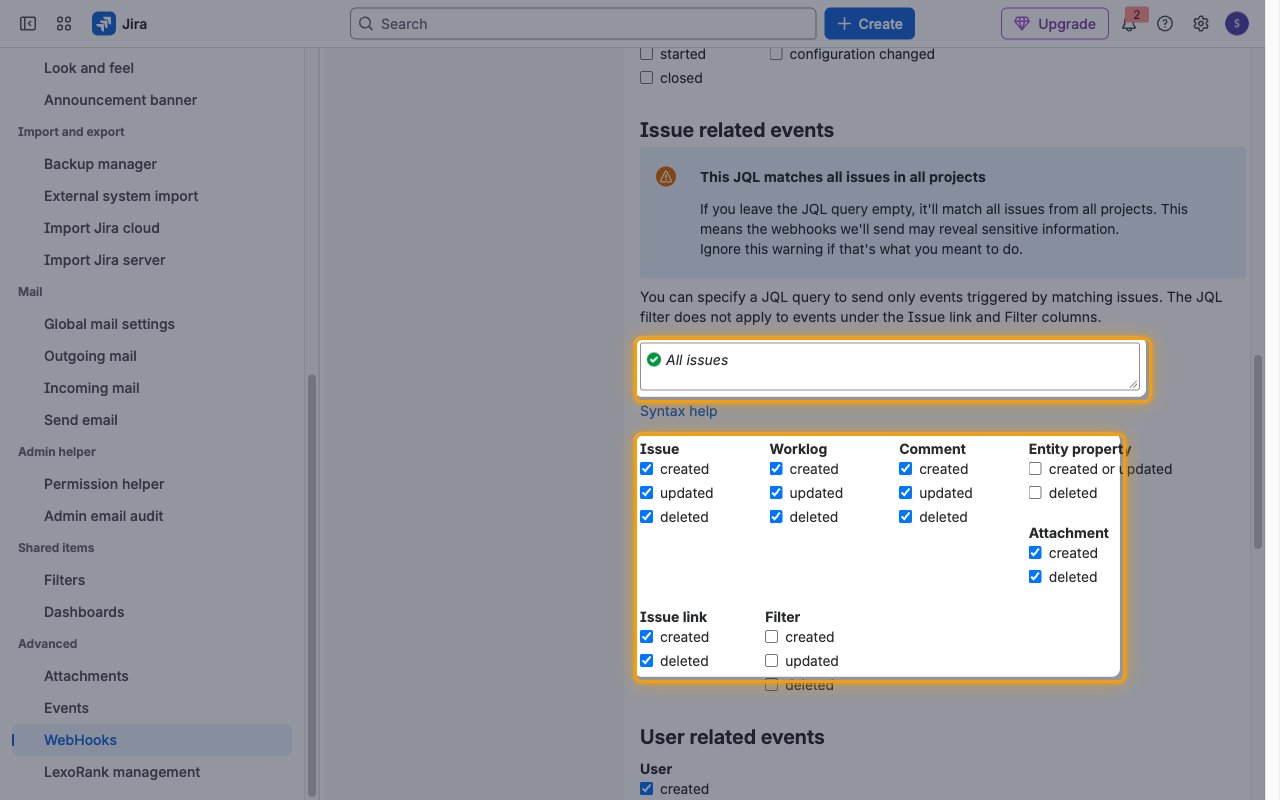1280x800 pixels.
Task: Focus the Search field
Action: pos(583,24)
